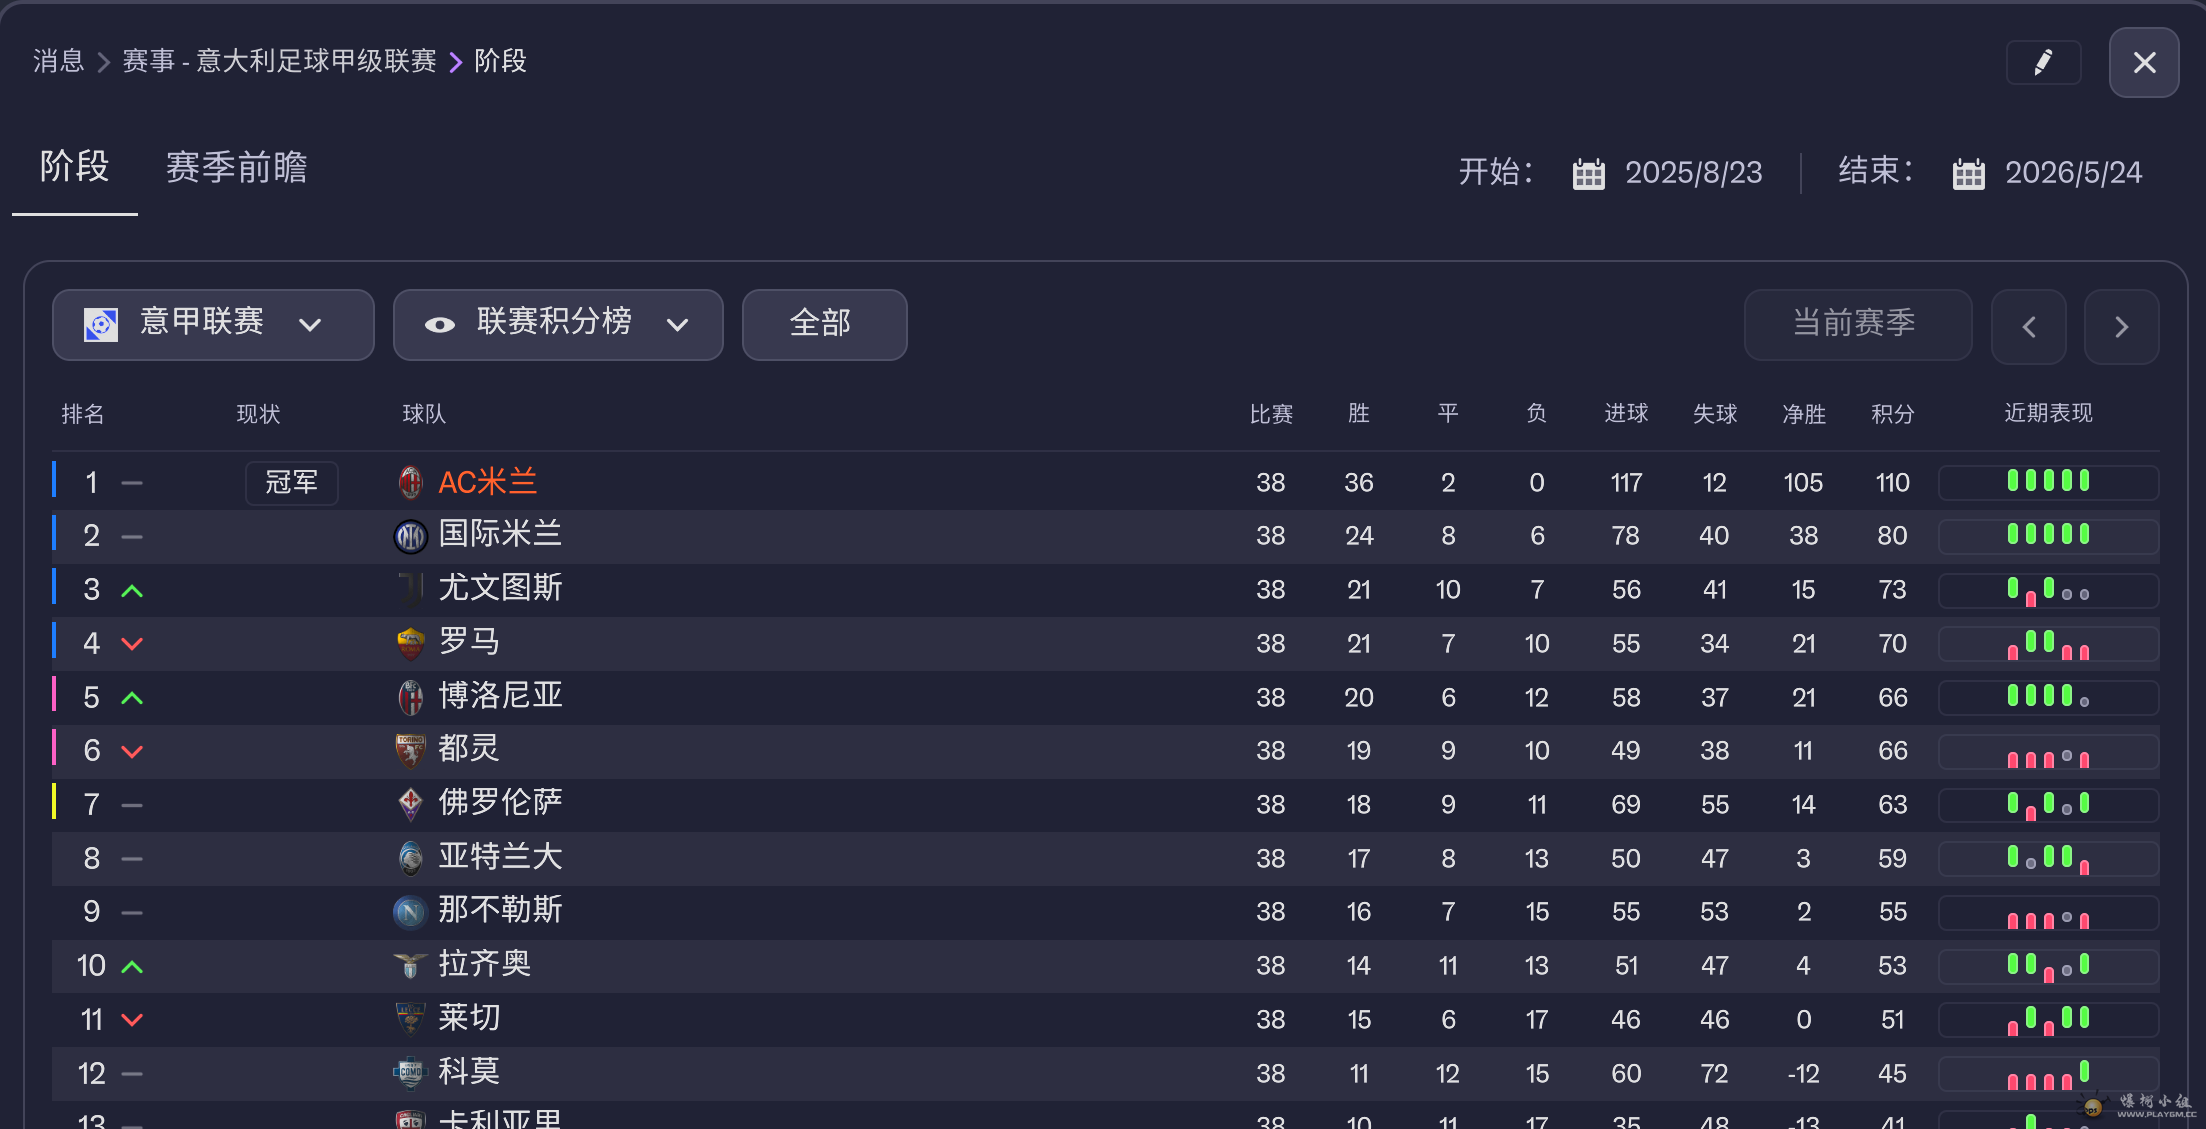
Task: Click AC米兰 recent form indicator bars
Action: point(2047,482)
